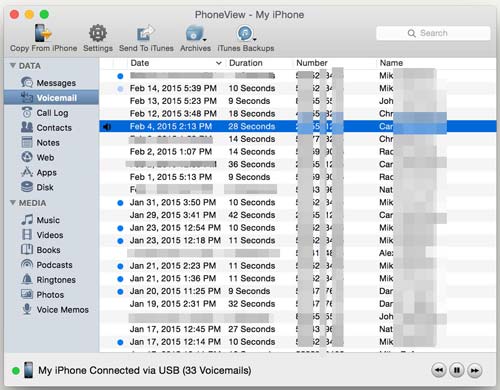Click the 42 Seconds duration cell

252,215
